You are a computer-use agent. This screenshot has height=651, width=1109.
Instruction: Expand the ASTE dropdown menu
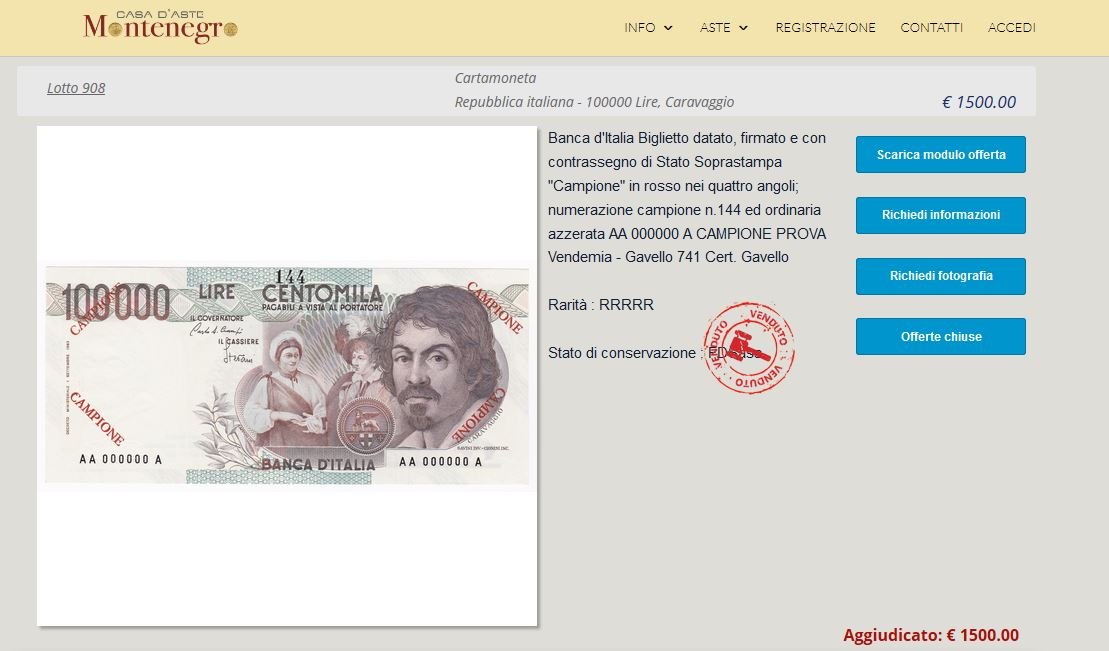[724, 28]
